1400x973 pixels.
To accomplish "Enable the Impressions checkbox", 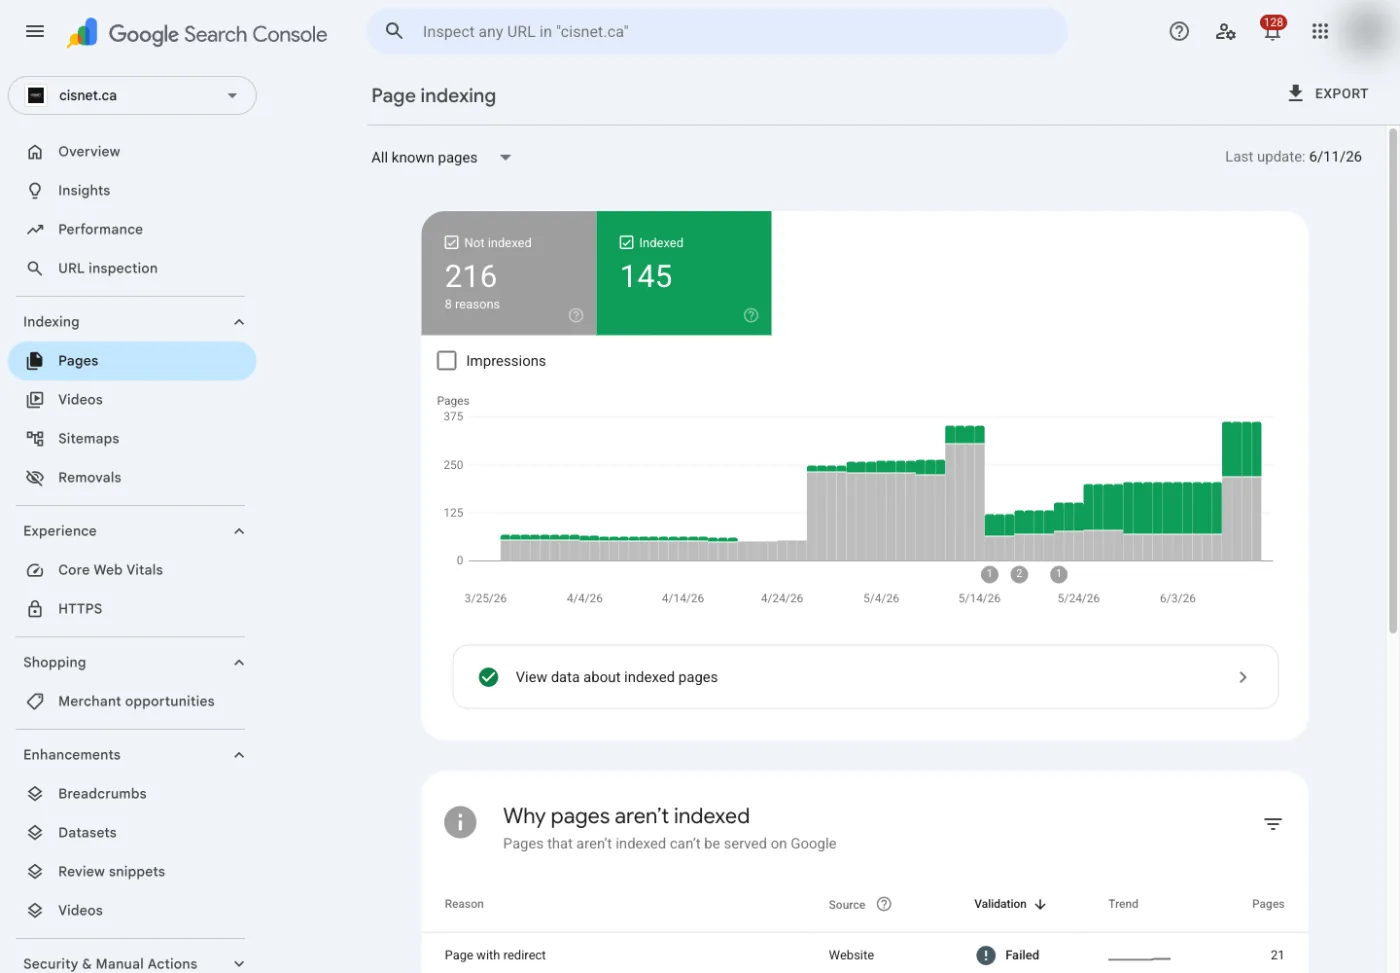I will (x=447, y=361).
